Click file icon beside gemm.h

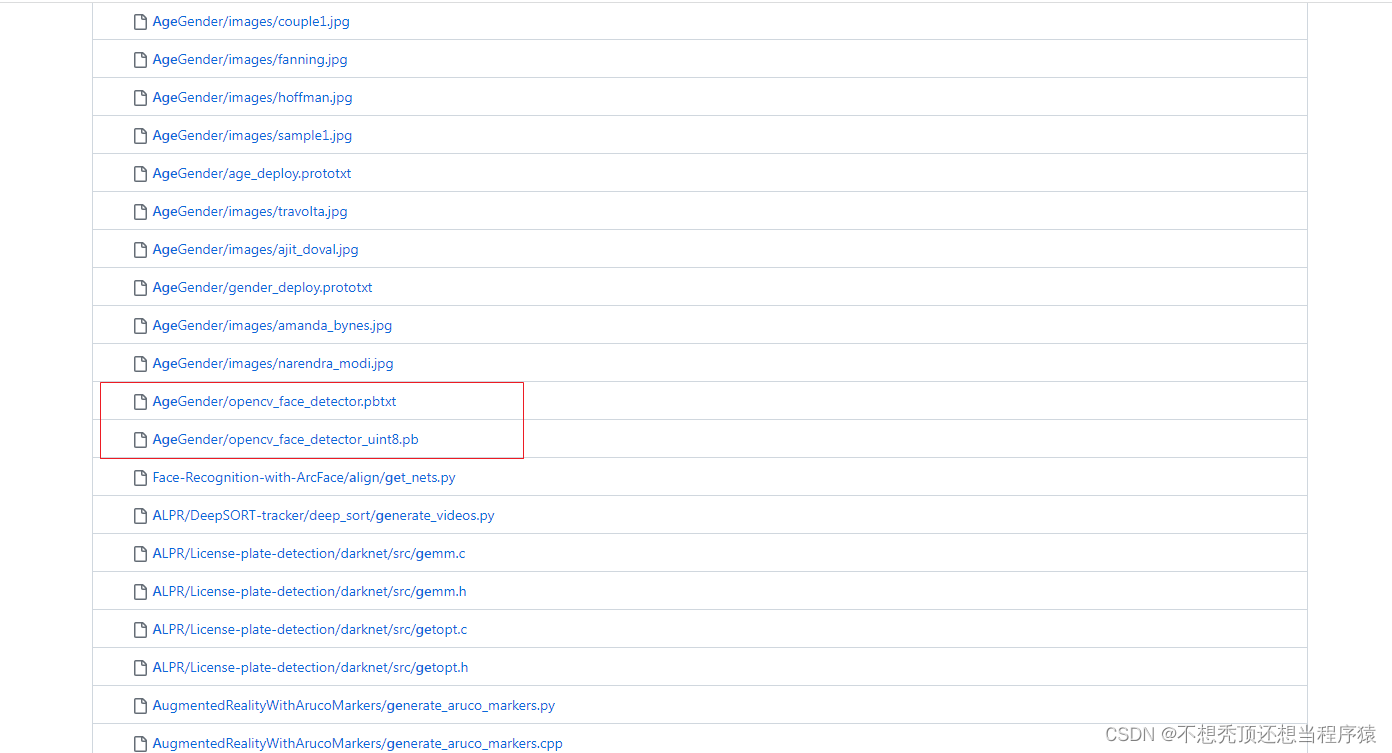(141, 591)
